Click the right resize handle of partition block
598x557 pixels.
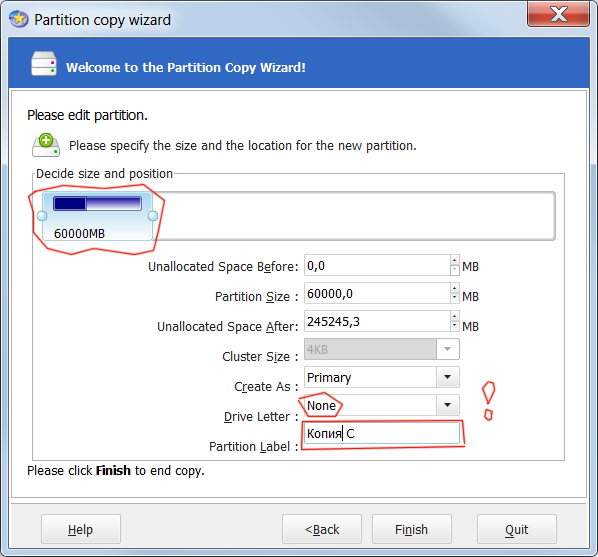coord(153,216)
